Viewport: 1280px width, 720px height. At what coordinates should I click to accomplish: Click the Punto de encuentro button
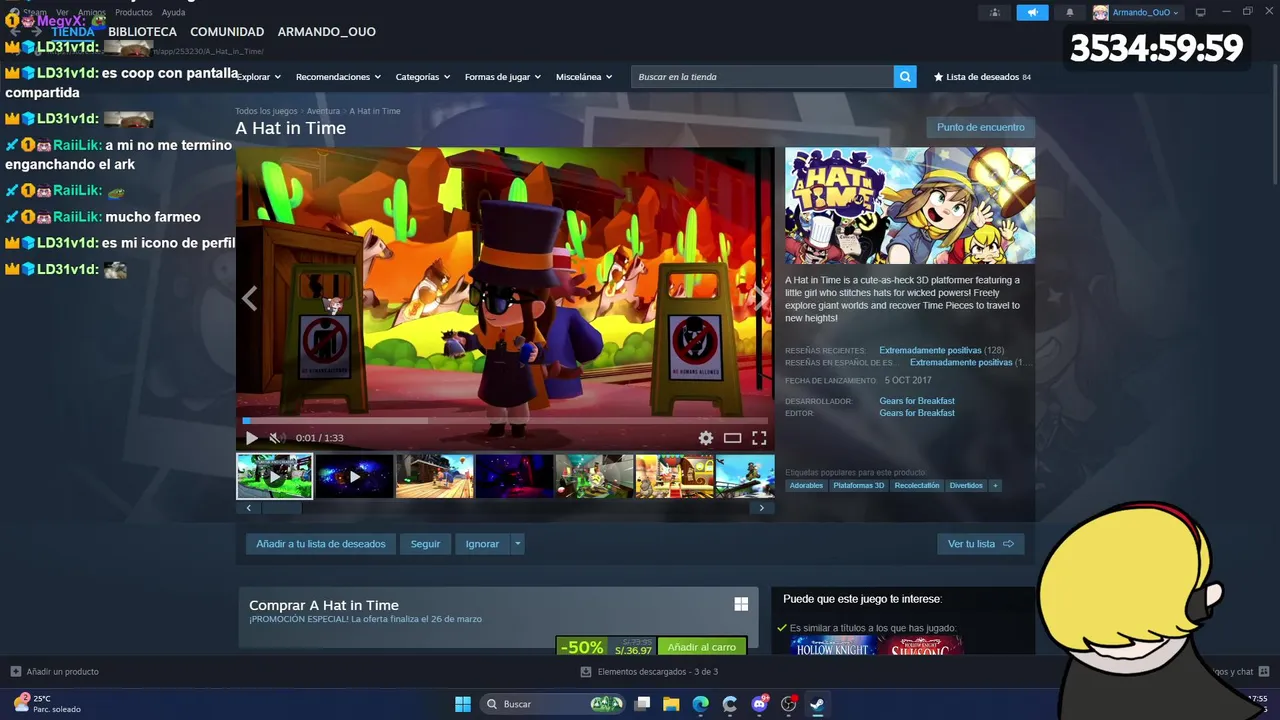click(981, 127)
